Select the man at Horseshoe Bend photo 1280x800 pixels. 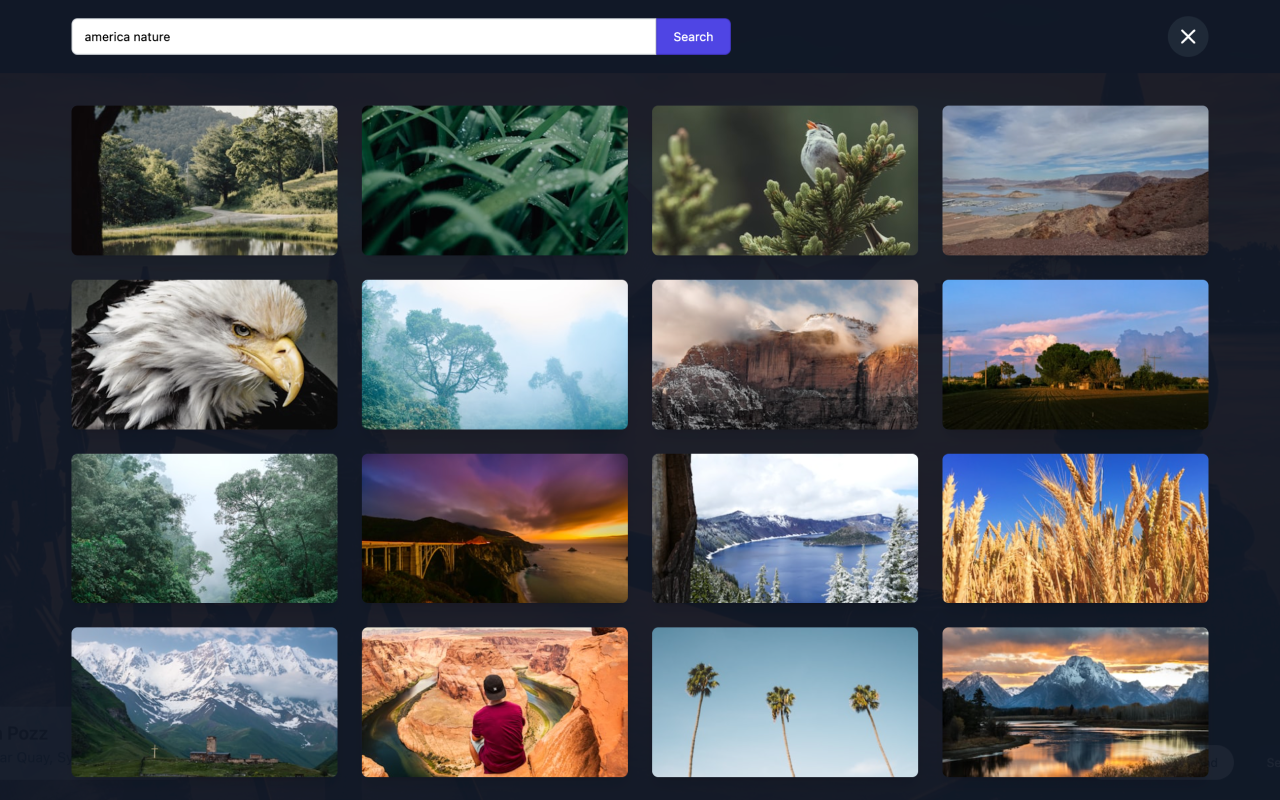(495, 702)
